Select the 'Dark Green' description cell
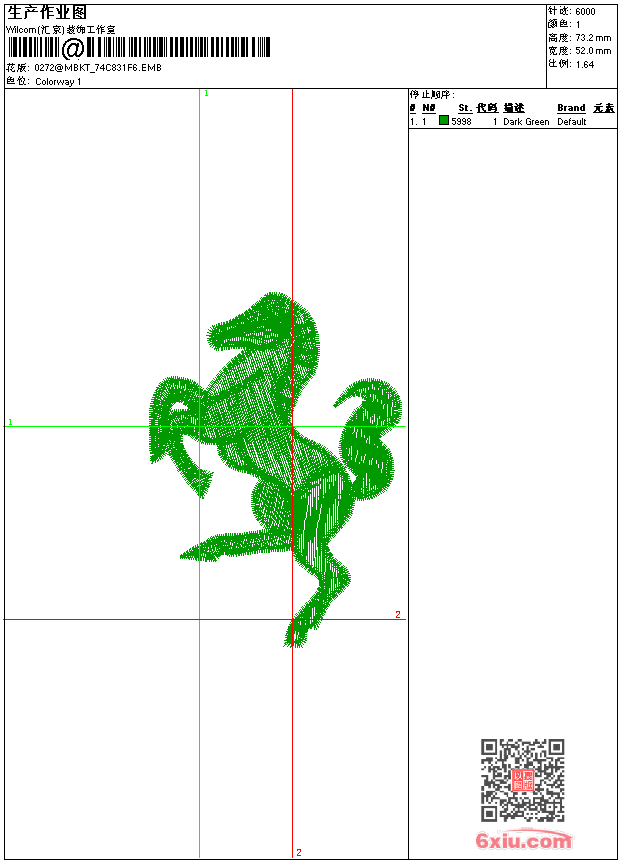 (x=526, y=122)
